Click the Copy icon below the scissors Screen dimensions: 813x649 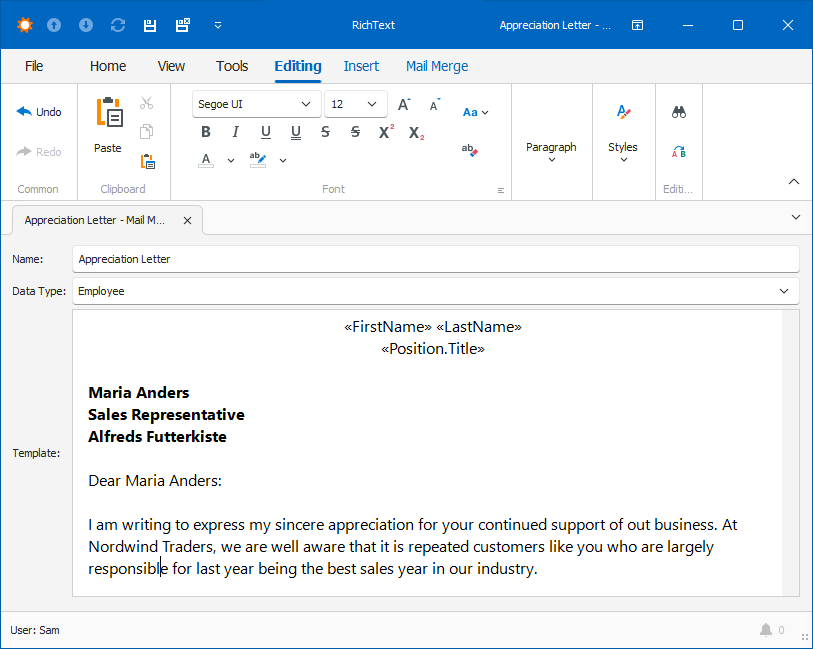pos(146,132)
